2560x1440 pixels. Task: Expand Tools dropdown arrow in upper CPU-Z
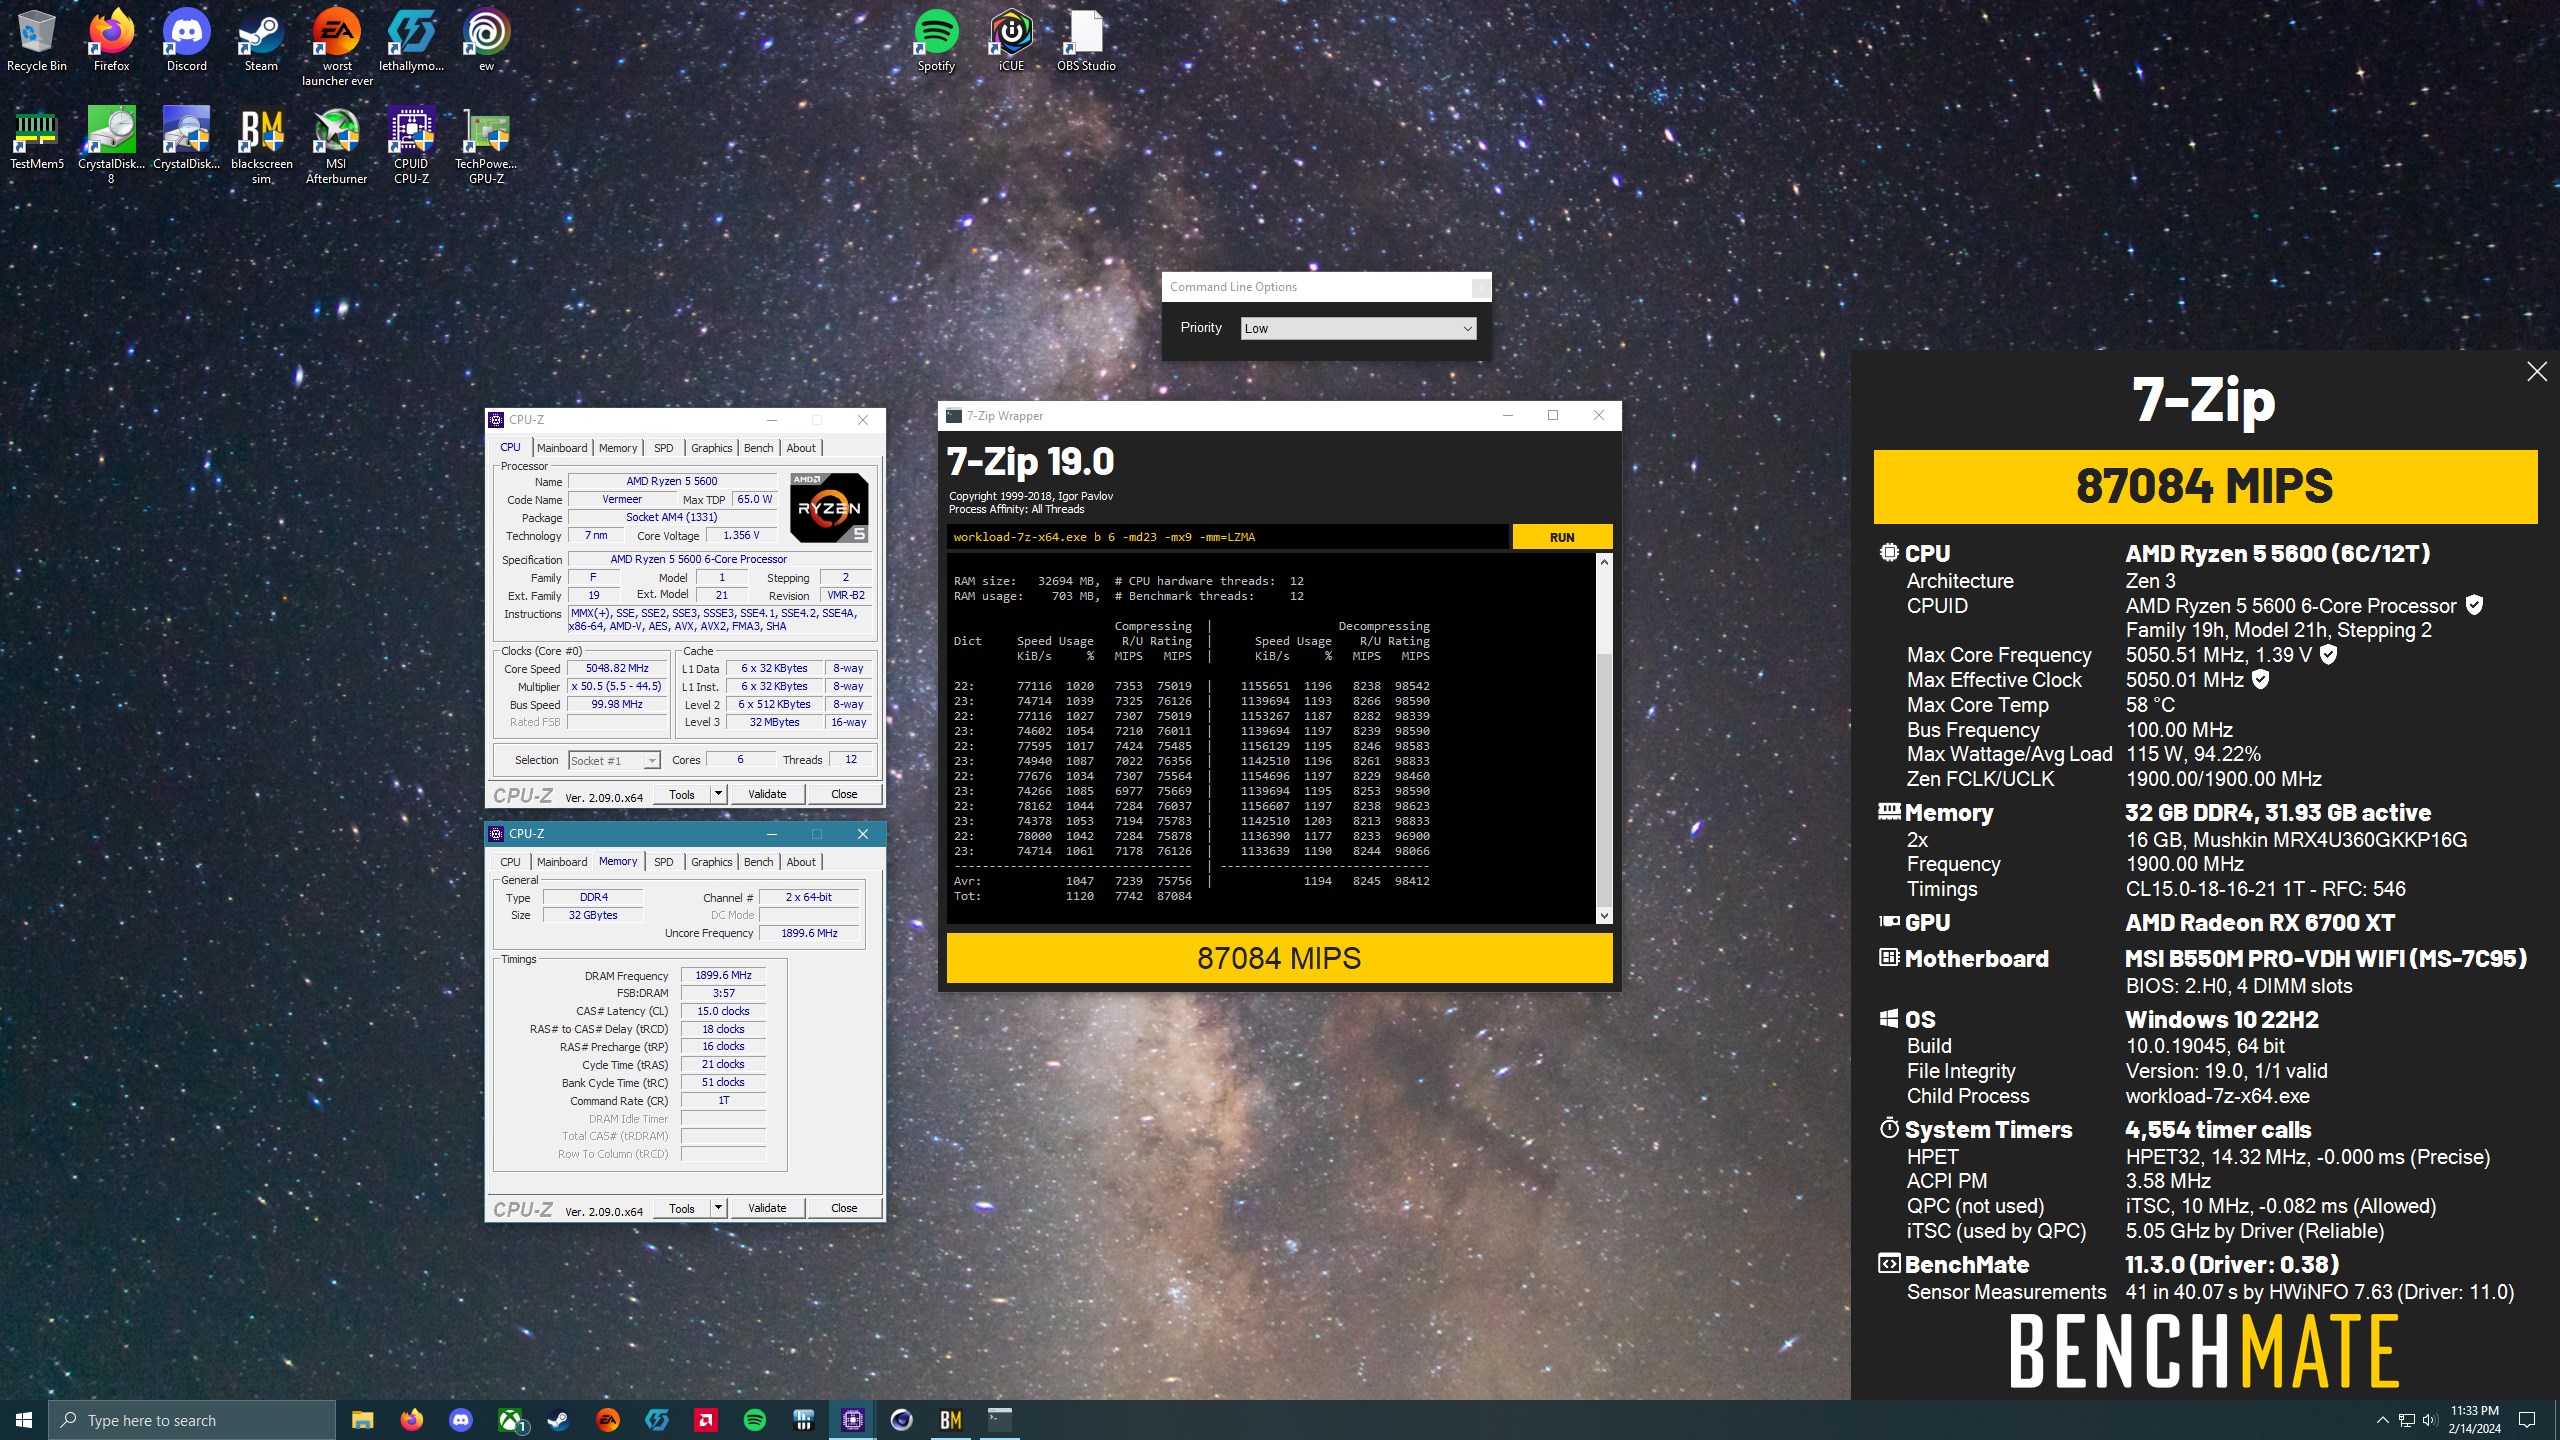tap(717, 794)
